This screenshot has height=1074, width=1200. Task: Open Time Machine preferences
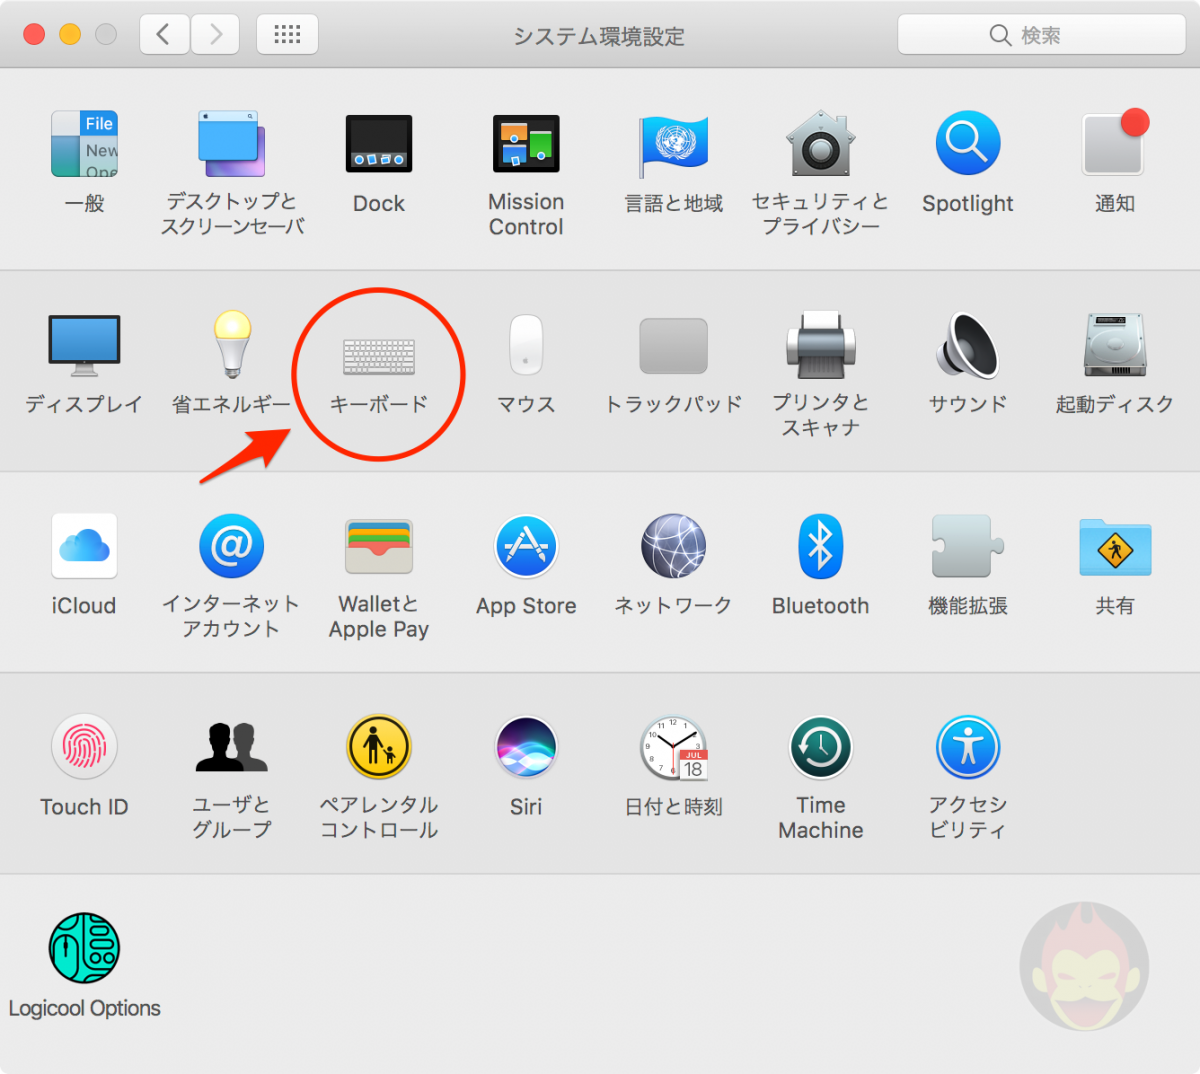pos(820,747)
